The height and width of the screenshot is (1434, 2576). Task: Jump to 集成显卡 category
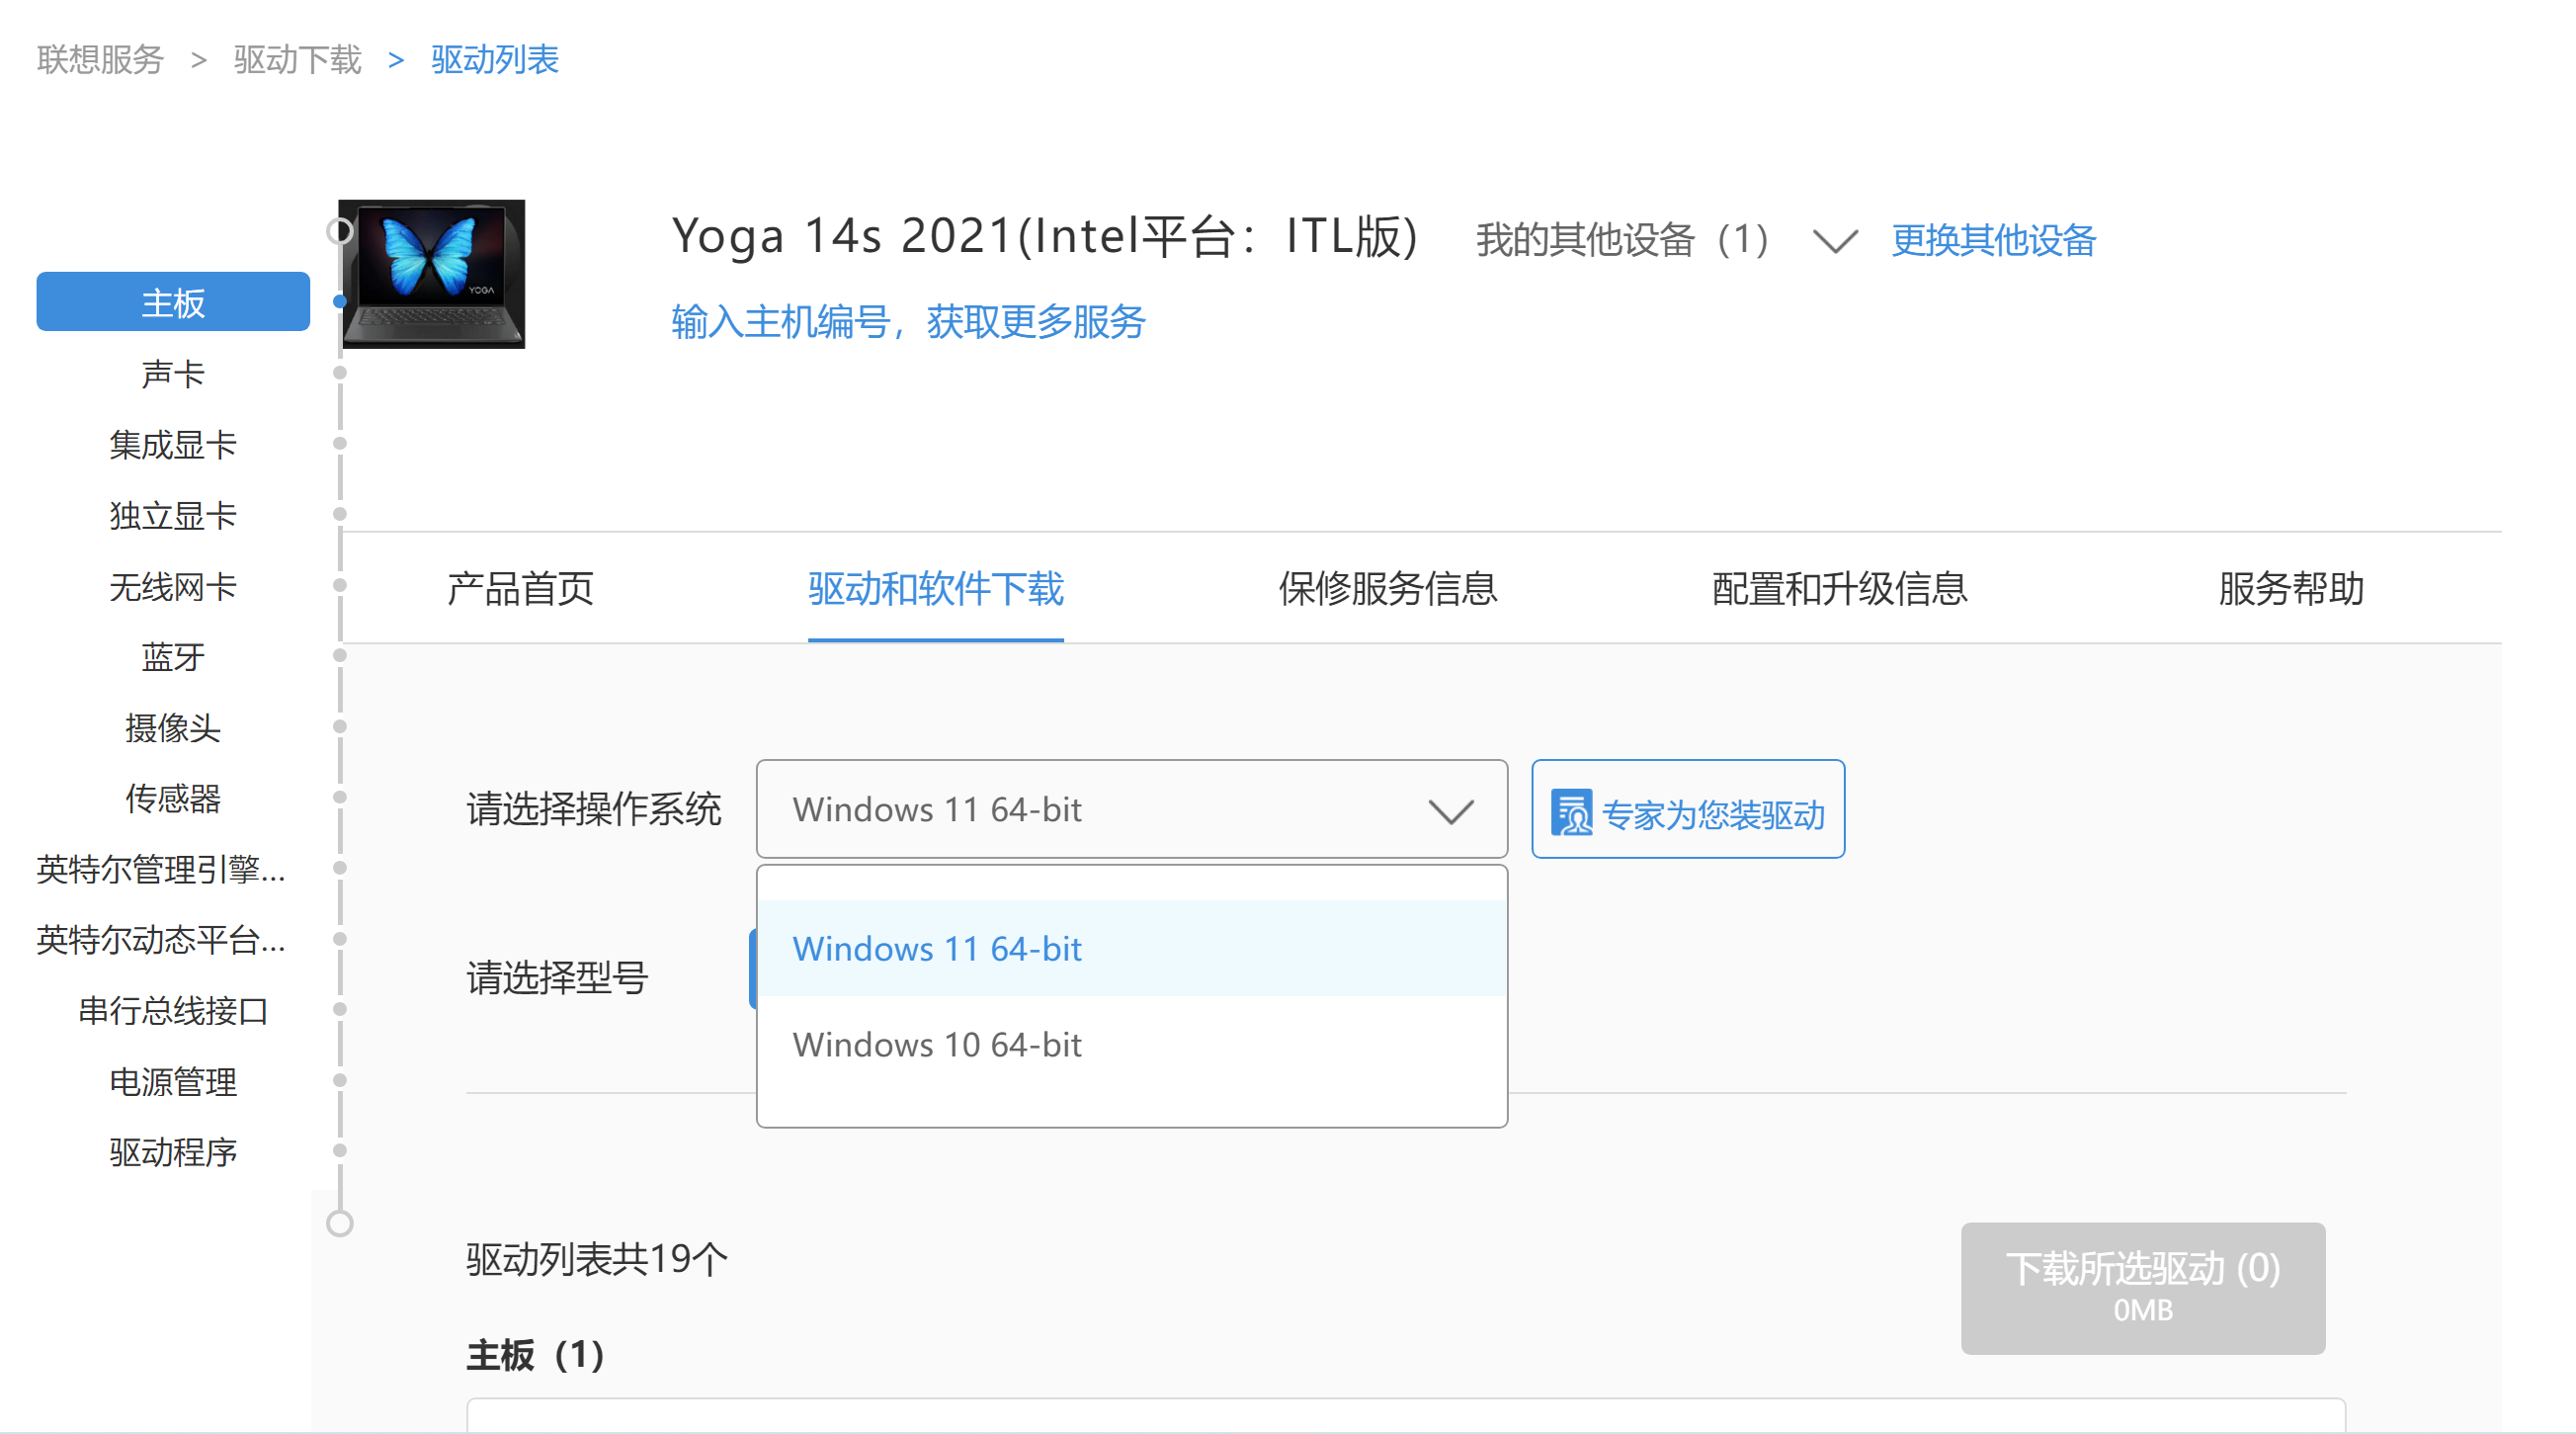point(173,444)
